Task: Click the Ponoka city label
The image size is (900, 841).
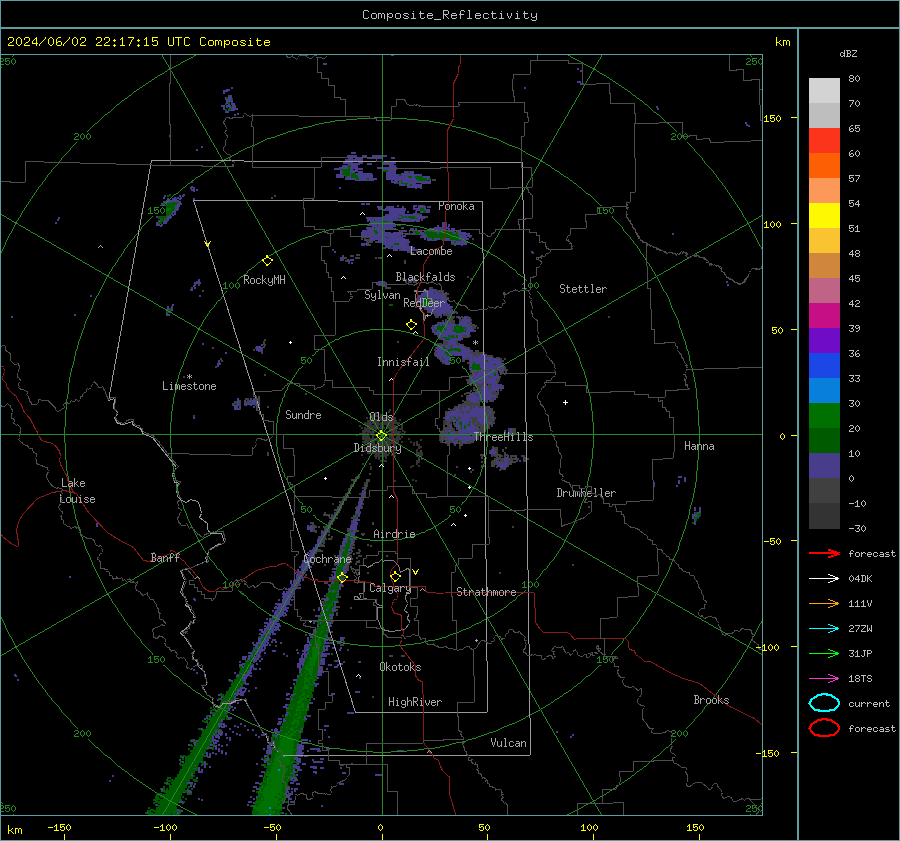Action: (x=456, y=206)
